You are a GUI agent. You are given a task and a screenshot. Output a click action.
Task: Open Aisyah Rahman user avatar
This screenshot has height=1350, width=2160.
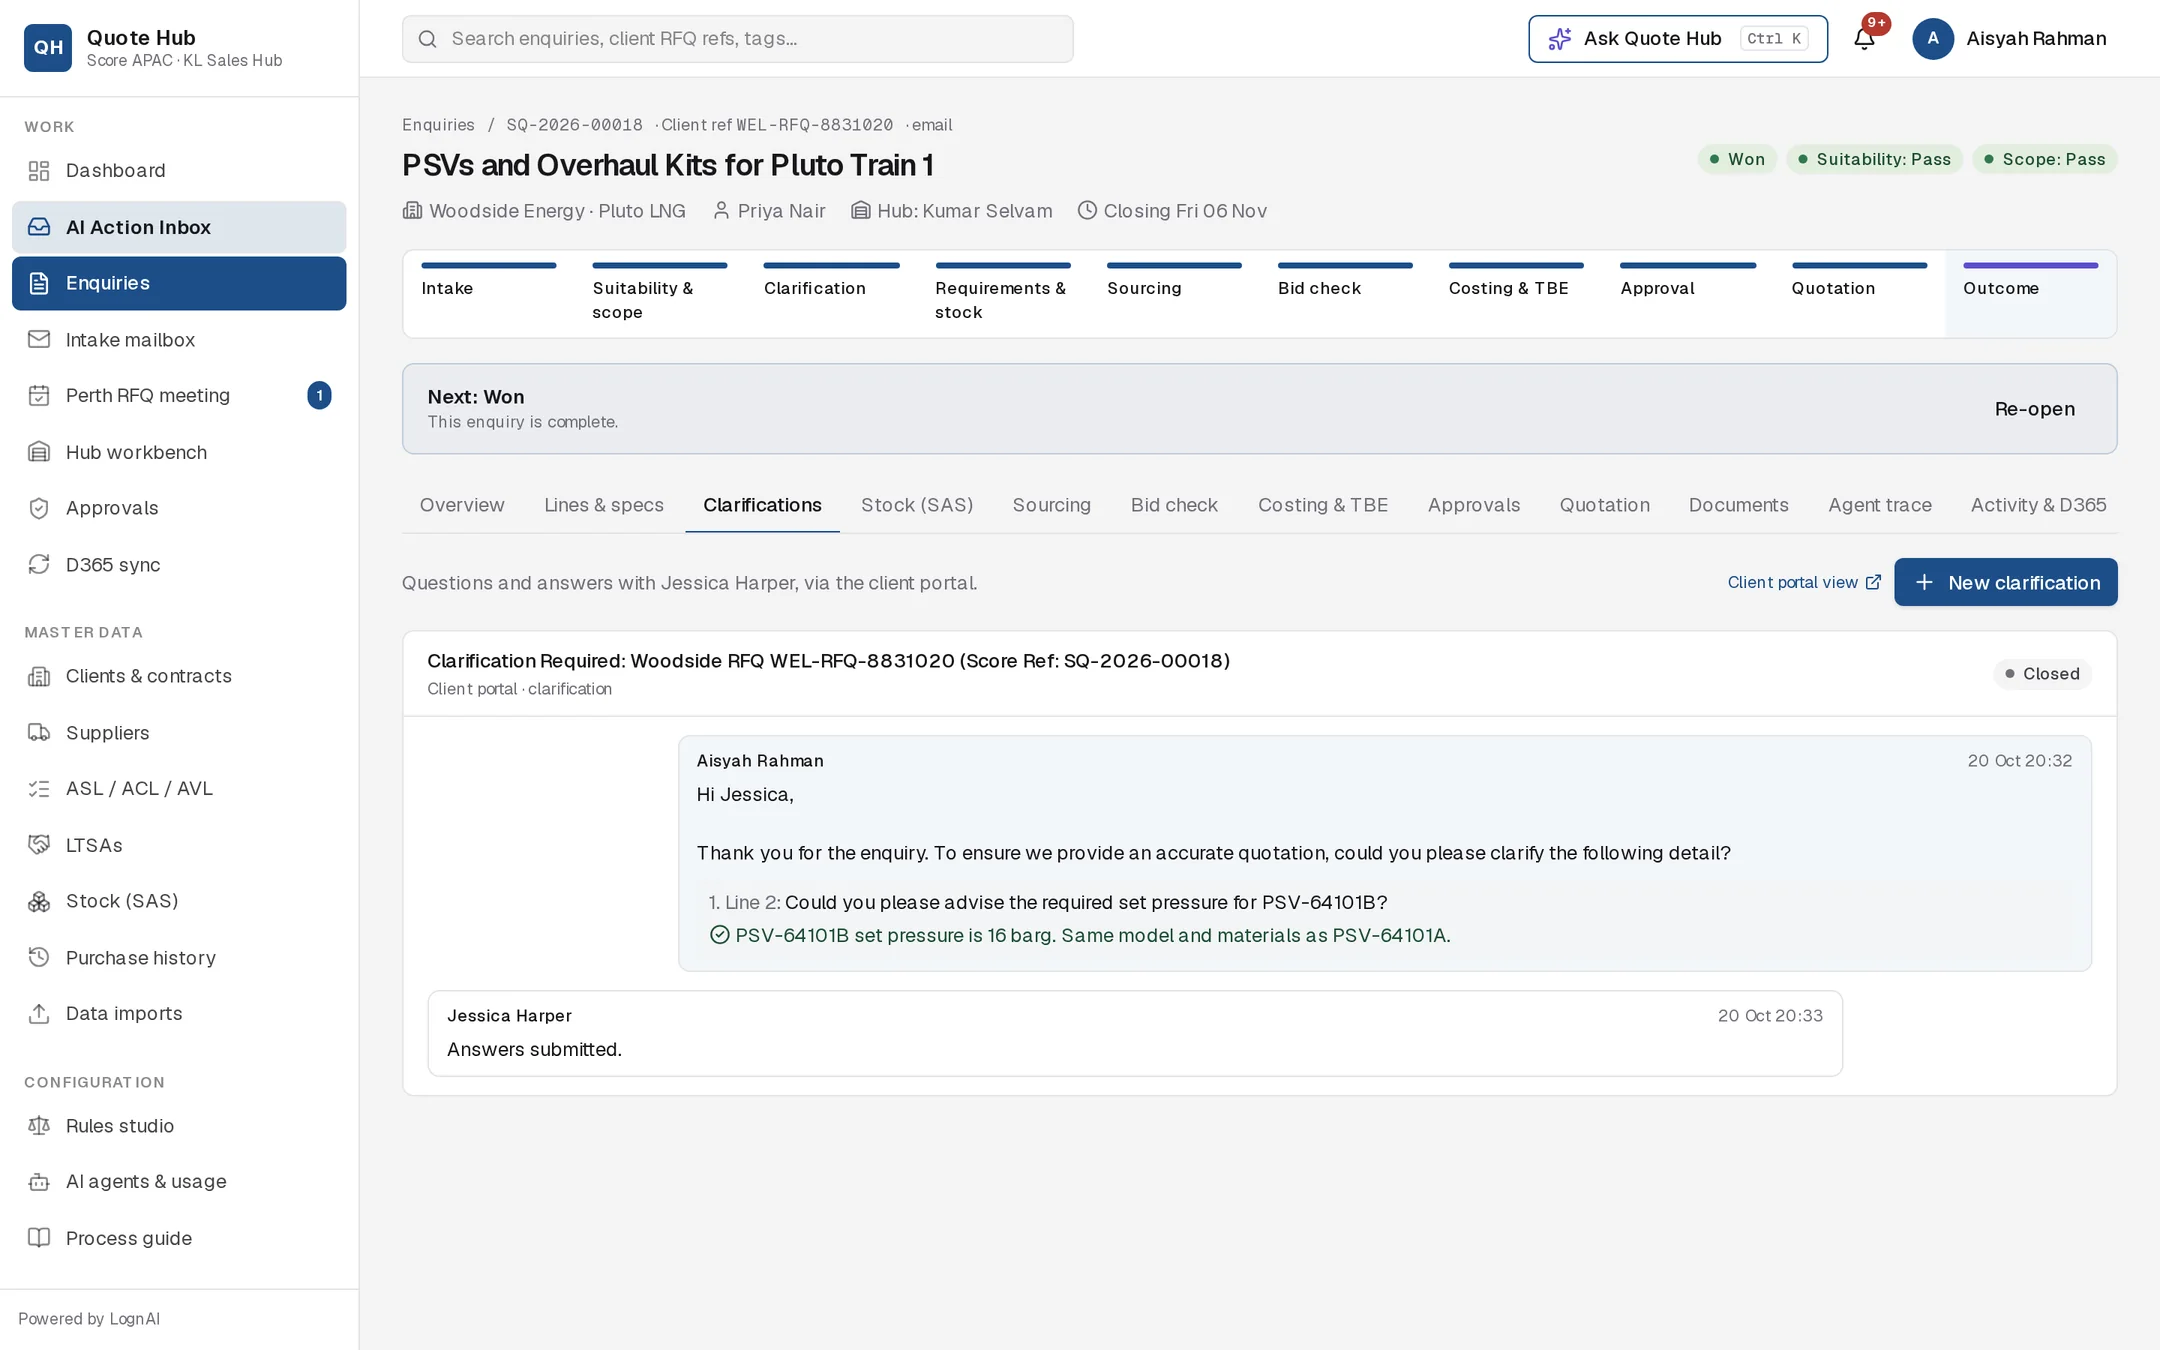(1933, 38)
